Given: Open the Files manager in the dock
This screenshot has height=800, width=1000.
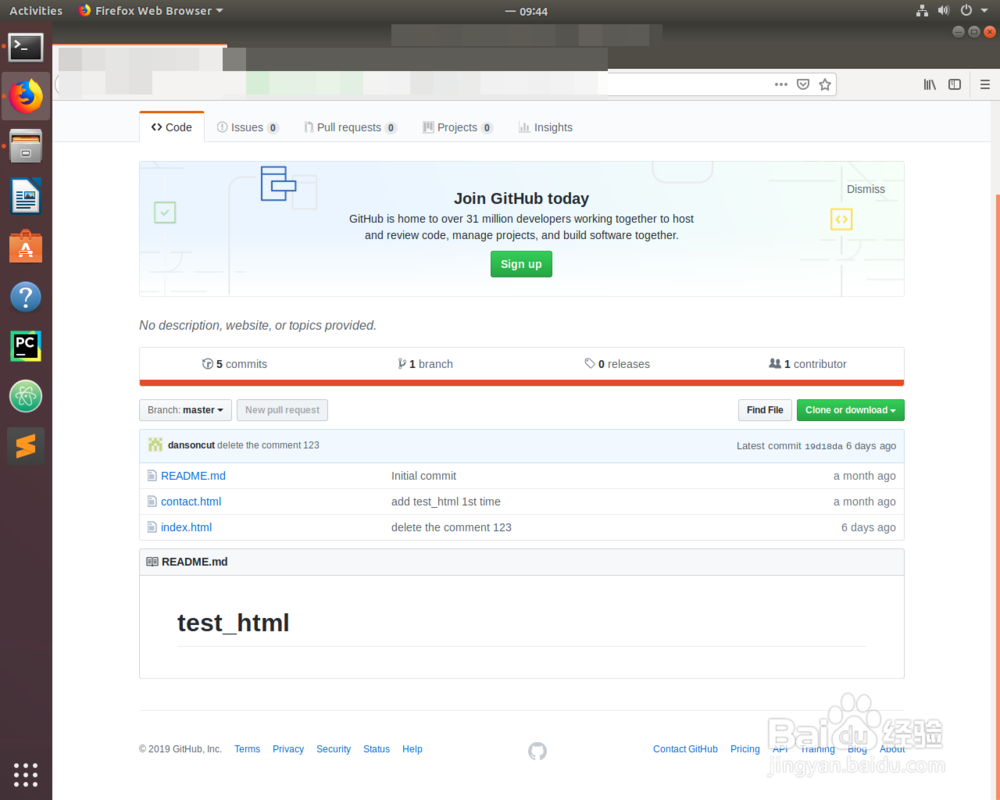Looking at the screenshot, I should (x=26, y=146).
